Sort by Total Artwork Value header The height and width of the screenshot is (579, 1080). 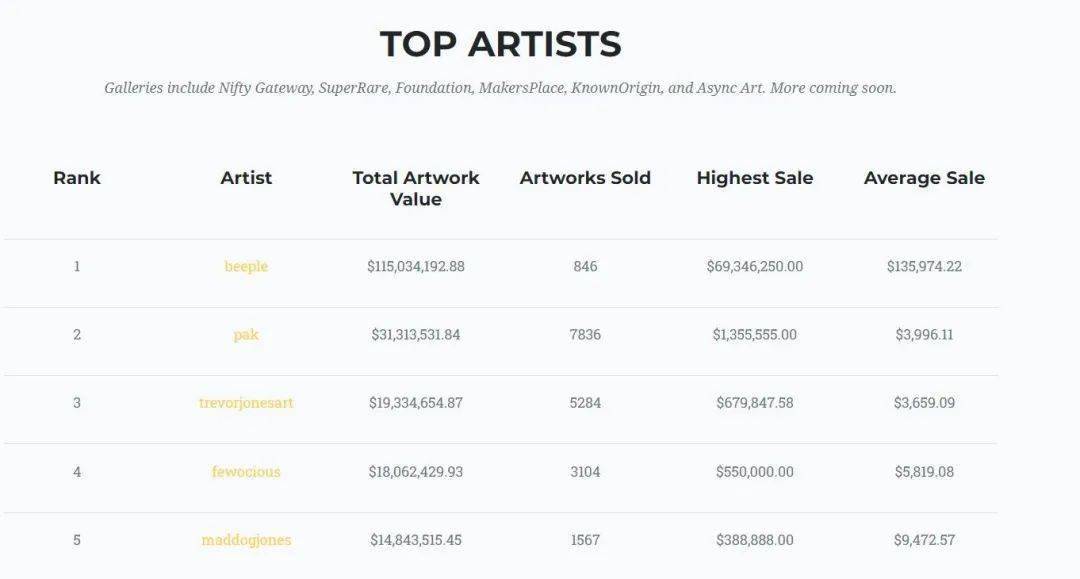pyautogui.click(x=416, y=188)
